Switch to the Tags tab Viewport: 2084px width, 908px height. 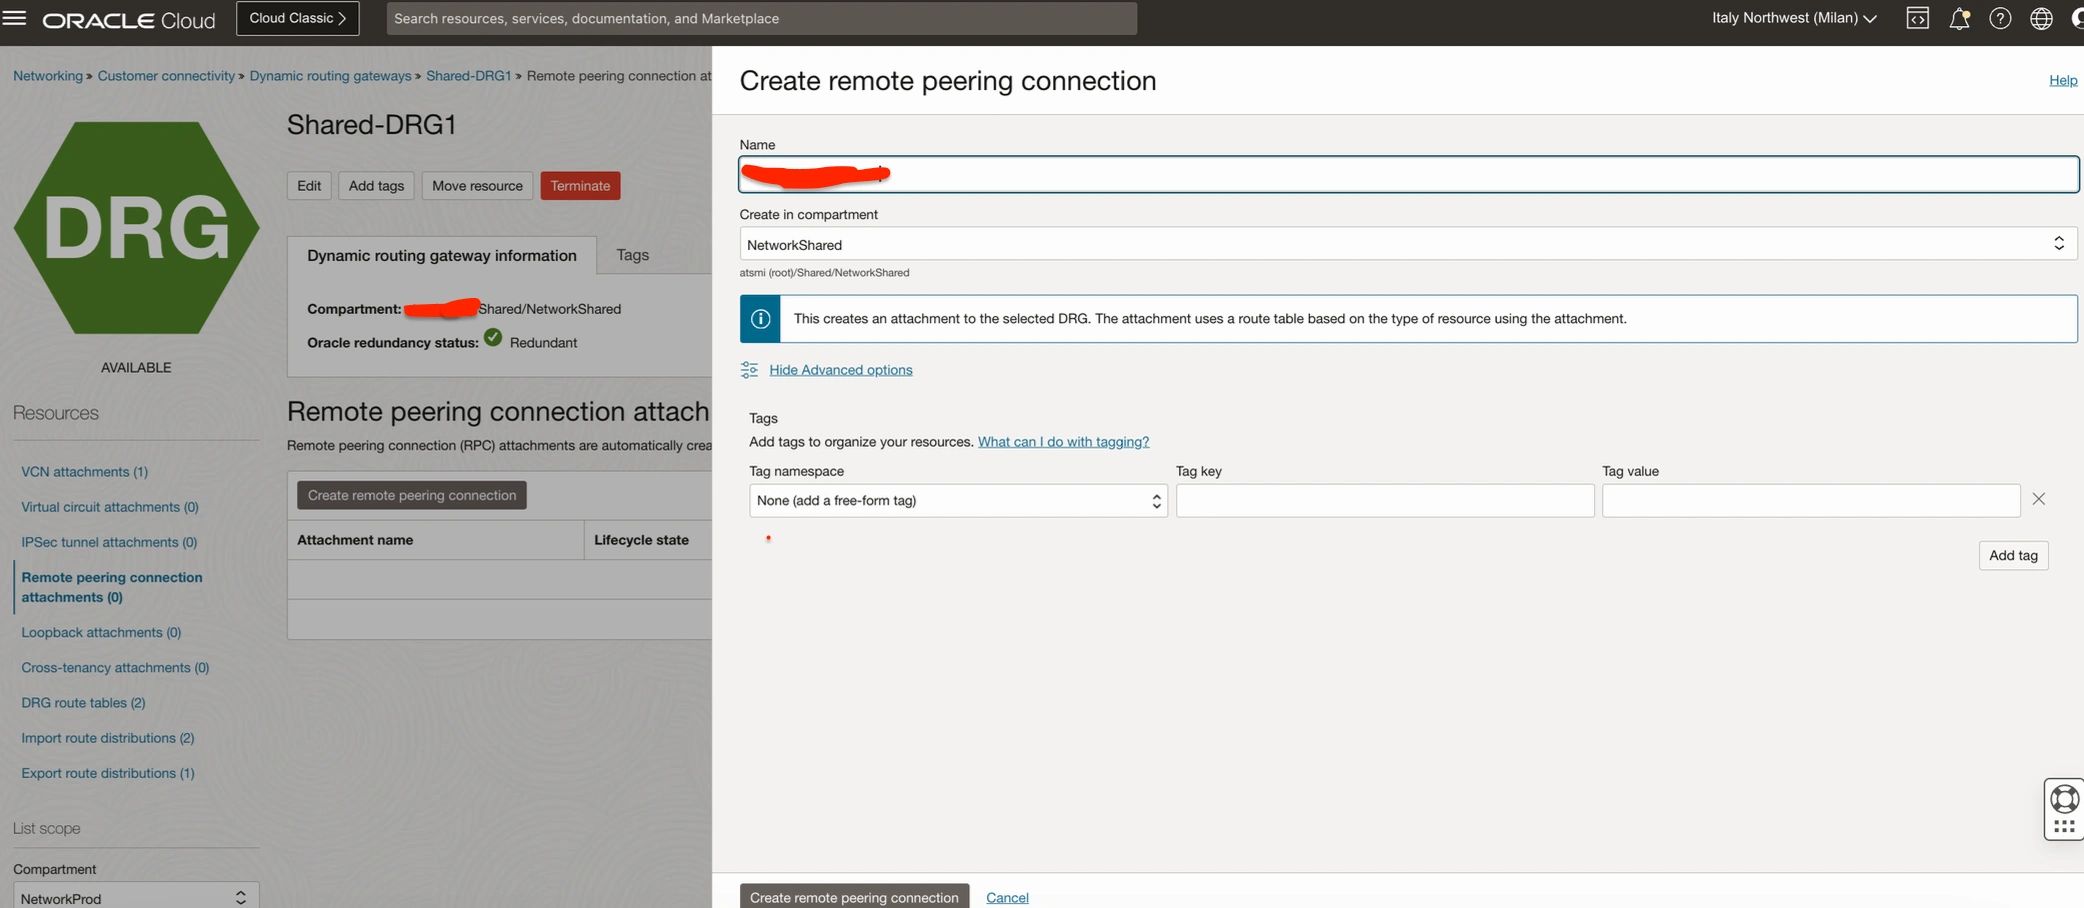[632, 254]
